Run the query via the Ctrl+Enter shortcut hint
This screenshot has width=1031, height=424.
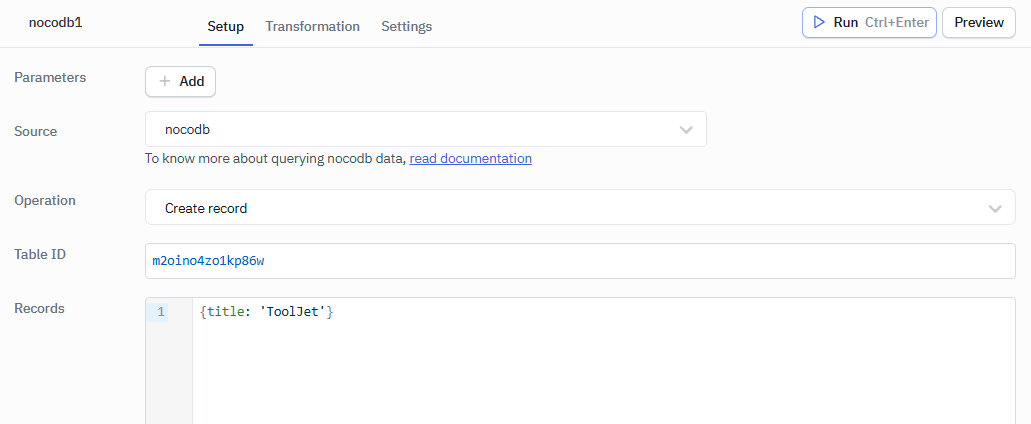point(896,22)
